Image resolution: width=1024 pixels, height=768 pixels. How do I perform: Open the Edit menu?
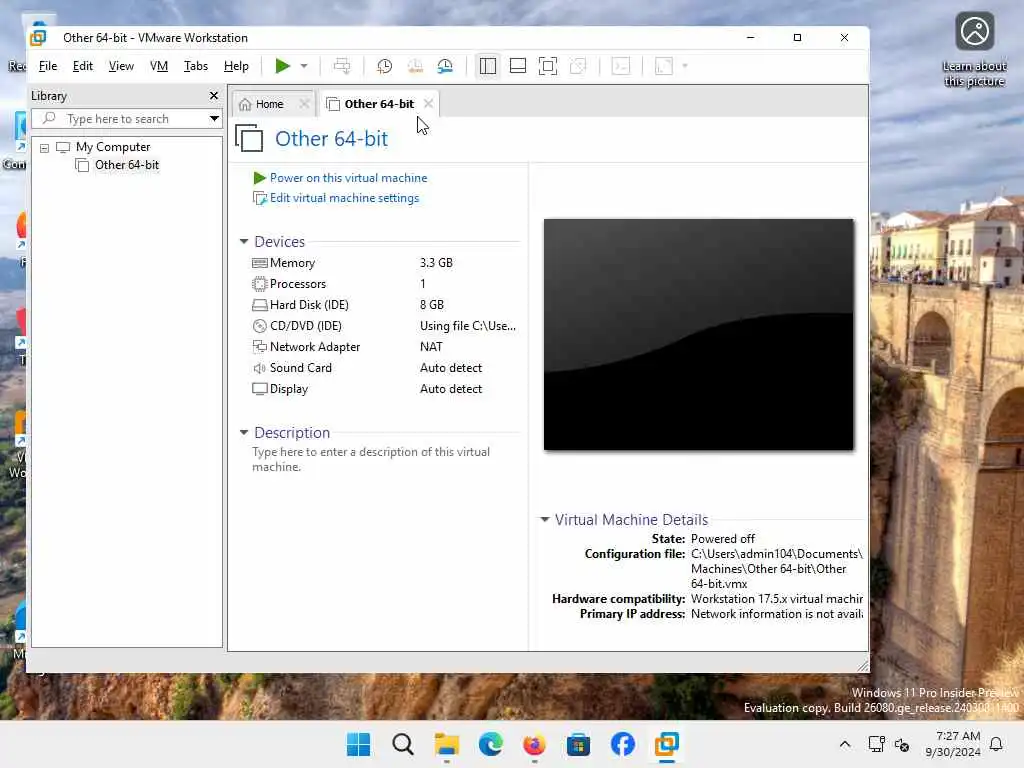point(82,66)
